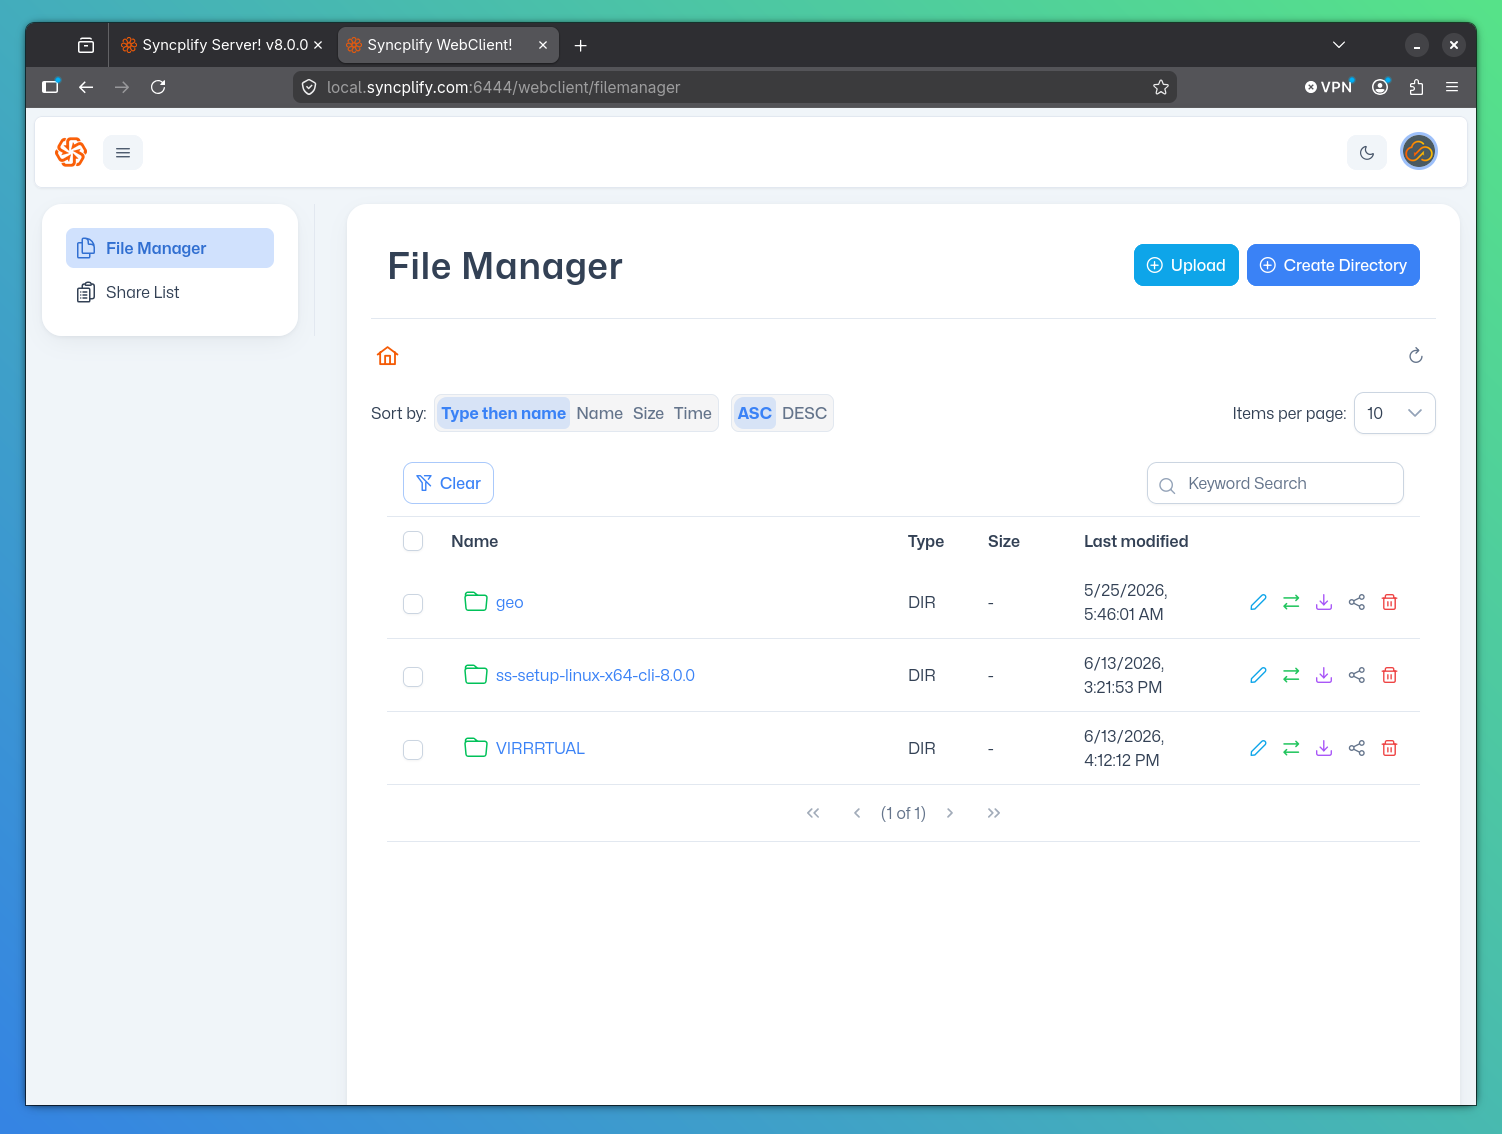Sort the files by Size
The image size is (1502, 1134).
pos(648,413)
